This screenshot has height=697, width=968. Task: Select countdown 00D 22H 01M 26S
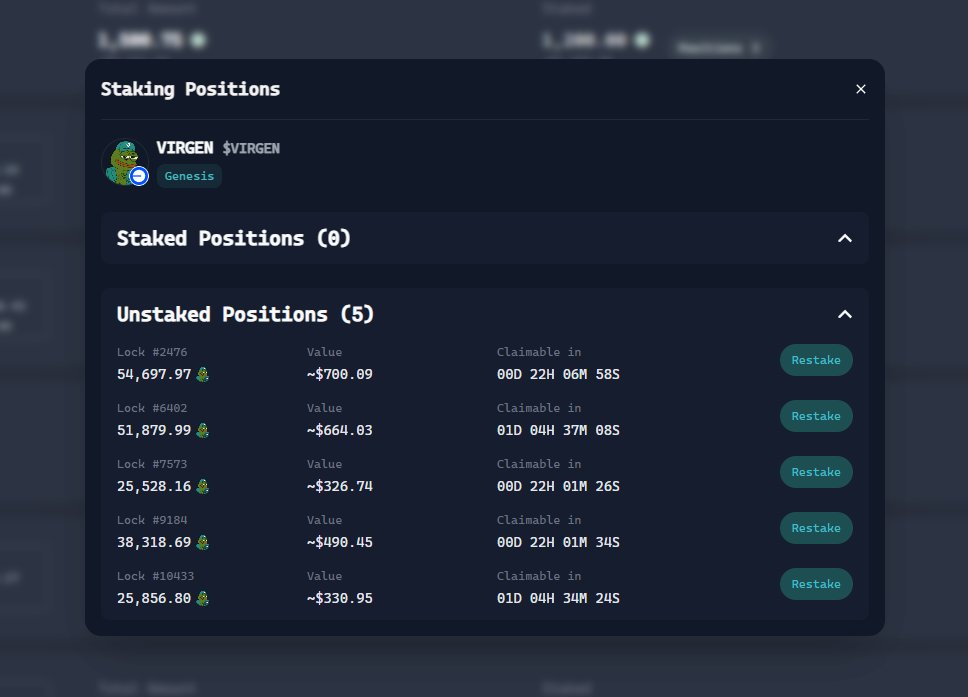[558, 486]
